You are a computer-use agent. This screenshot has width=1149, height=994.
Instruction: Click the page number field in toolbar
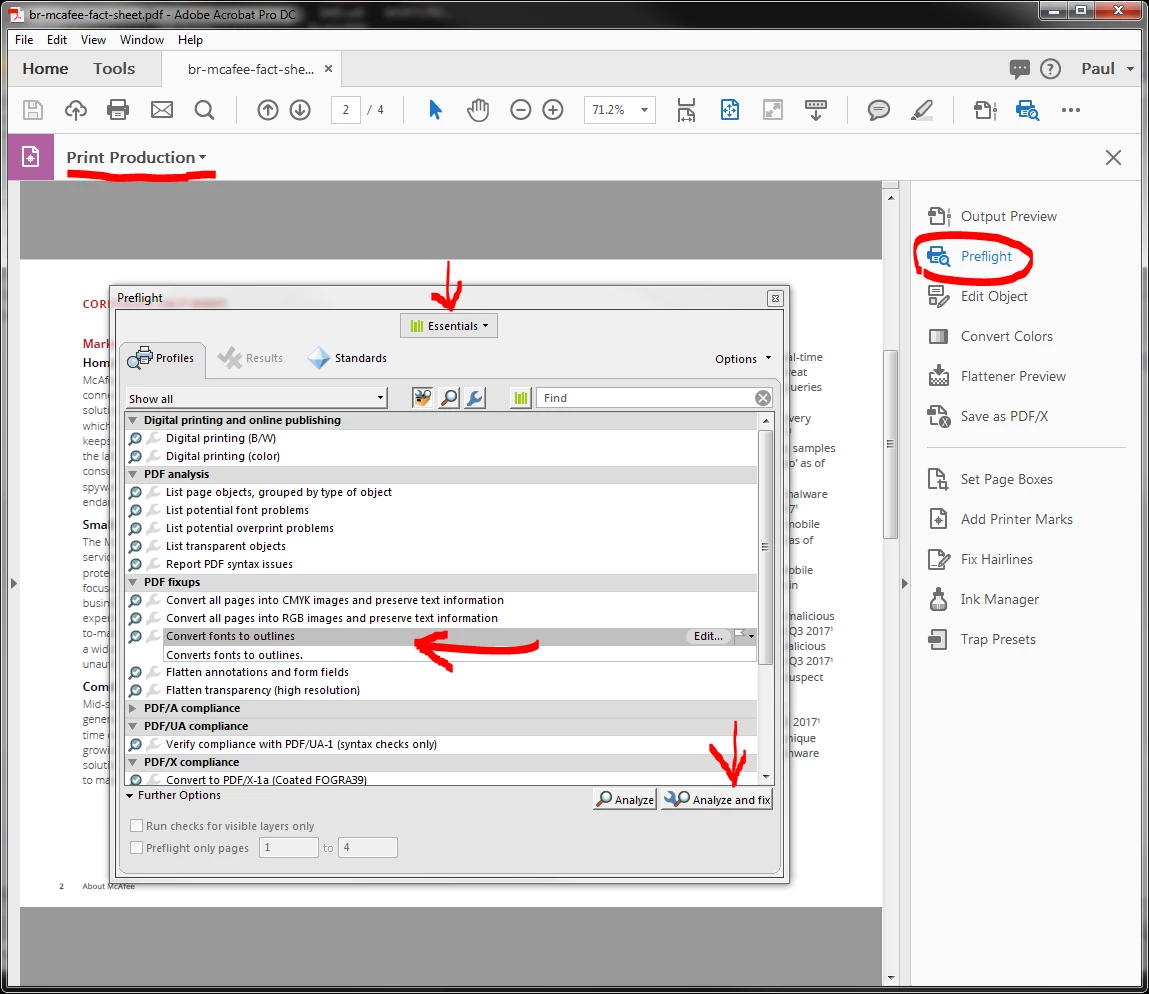(x=346, y=110)
